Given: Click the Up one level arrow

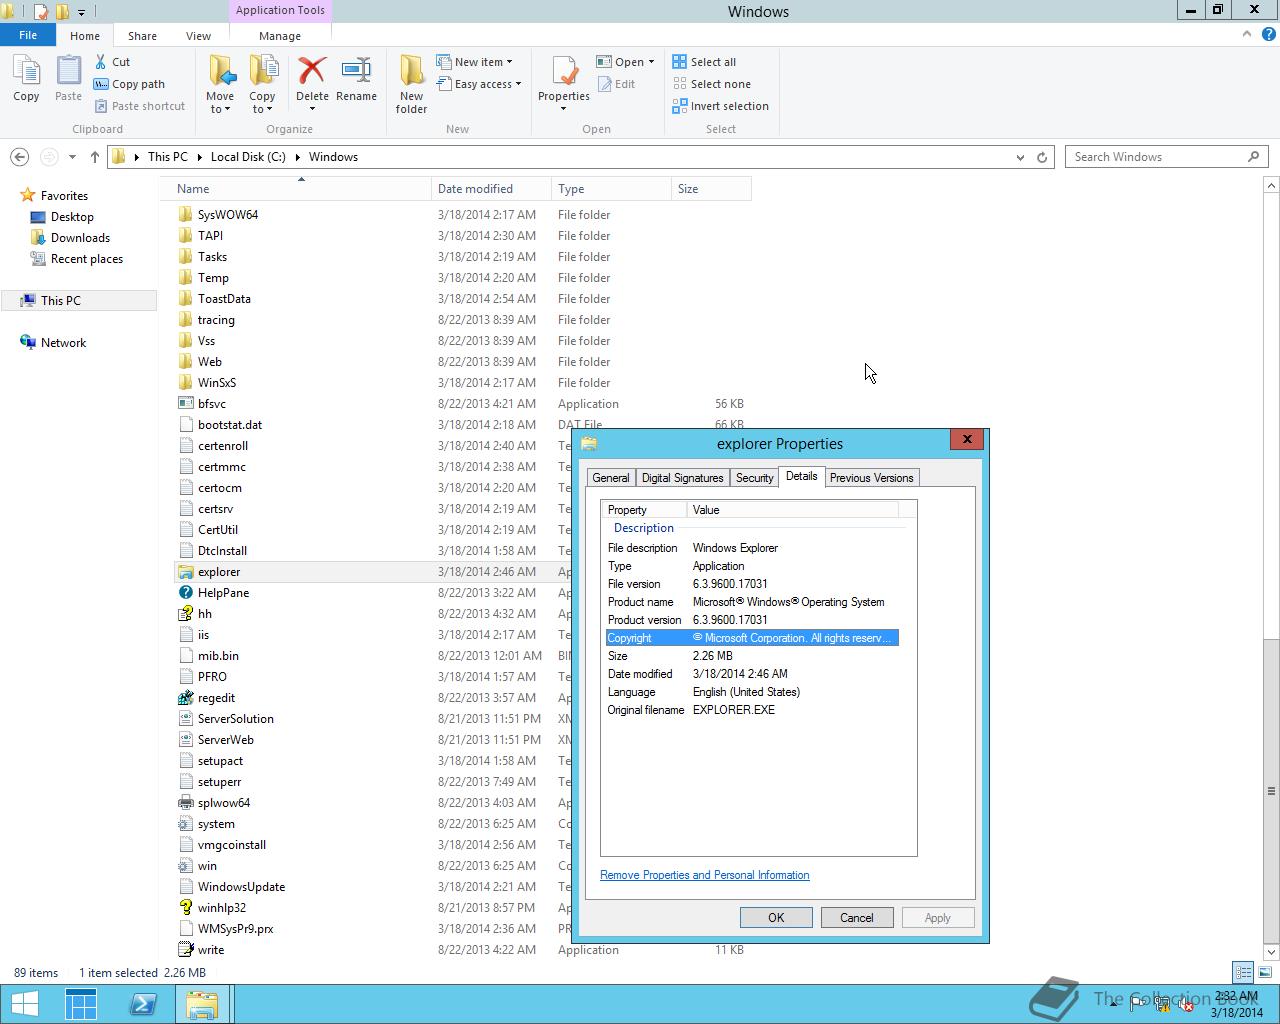Looking at the screenshot, I should (95, 157).
